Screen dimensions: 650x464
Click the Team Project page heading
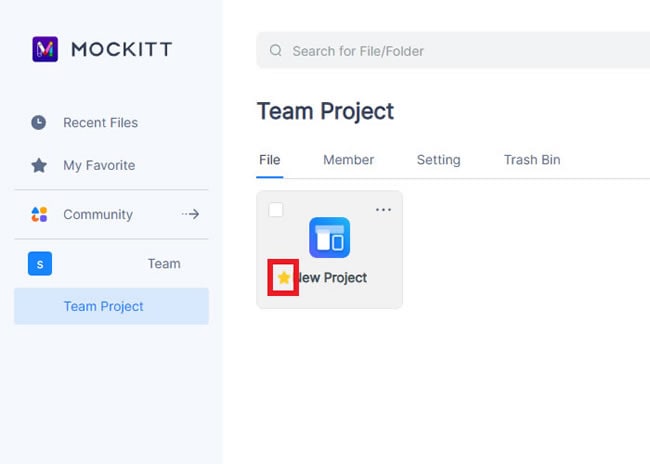click(x=325, y=112)
